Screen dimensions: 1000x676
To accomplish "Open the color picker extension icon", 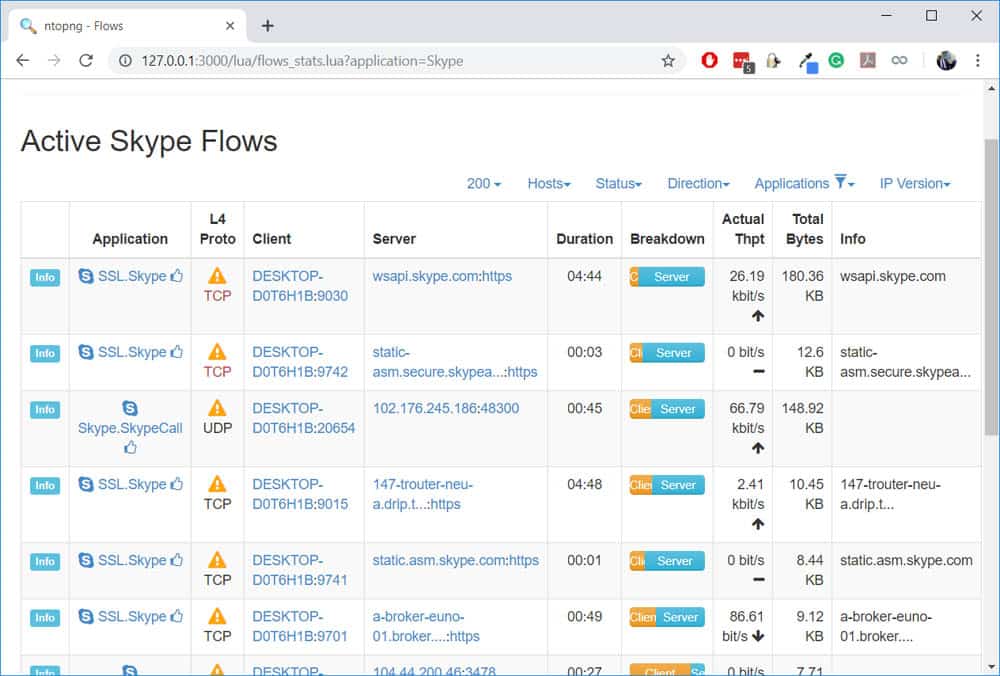I will pyautogui.click(x=808, y=62).
